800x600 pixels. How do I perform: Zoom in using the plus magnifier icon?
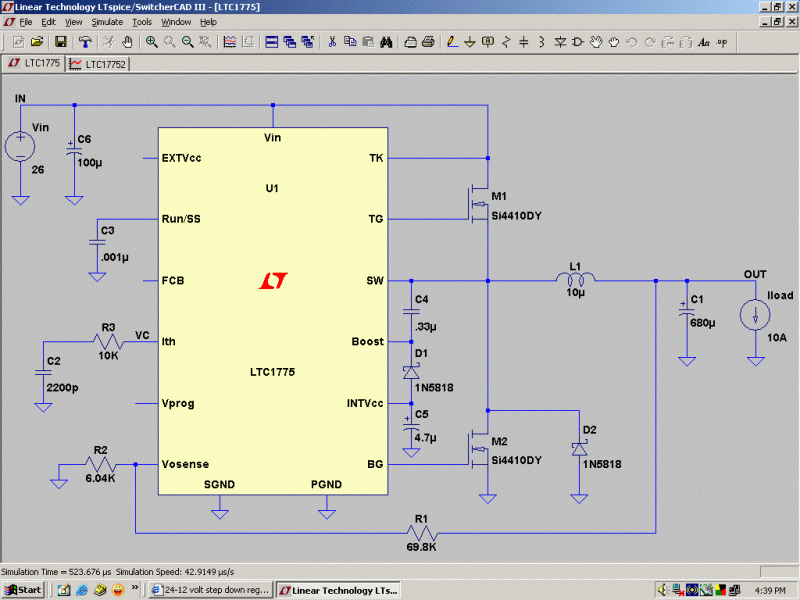152,42
